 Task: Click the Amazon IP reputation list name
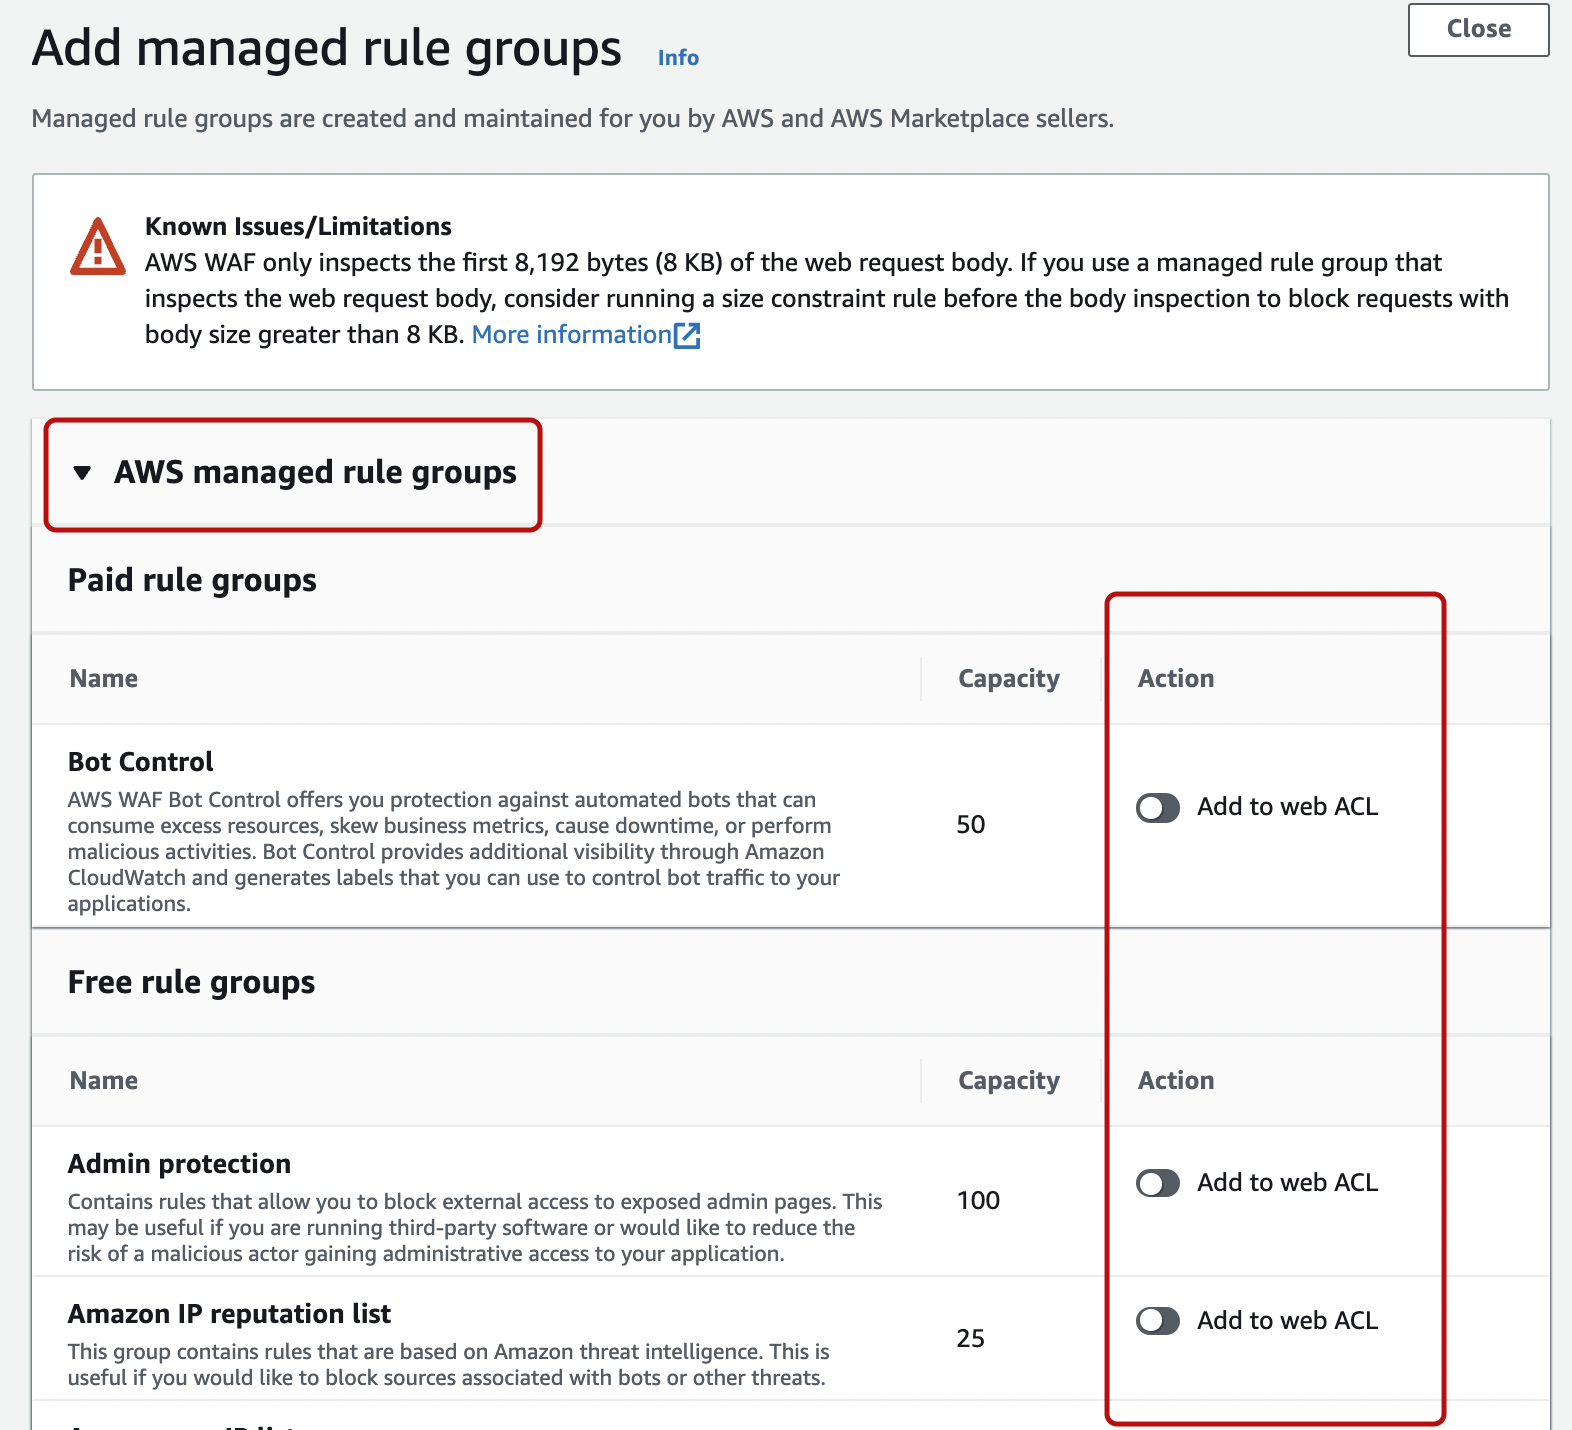tap(230, 1314)
